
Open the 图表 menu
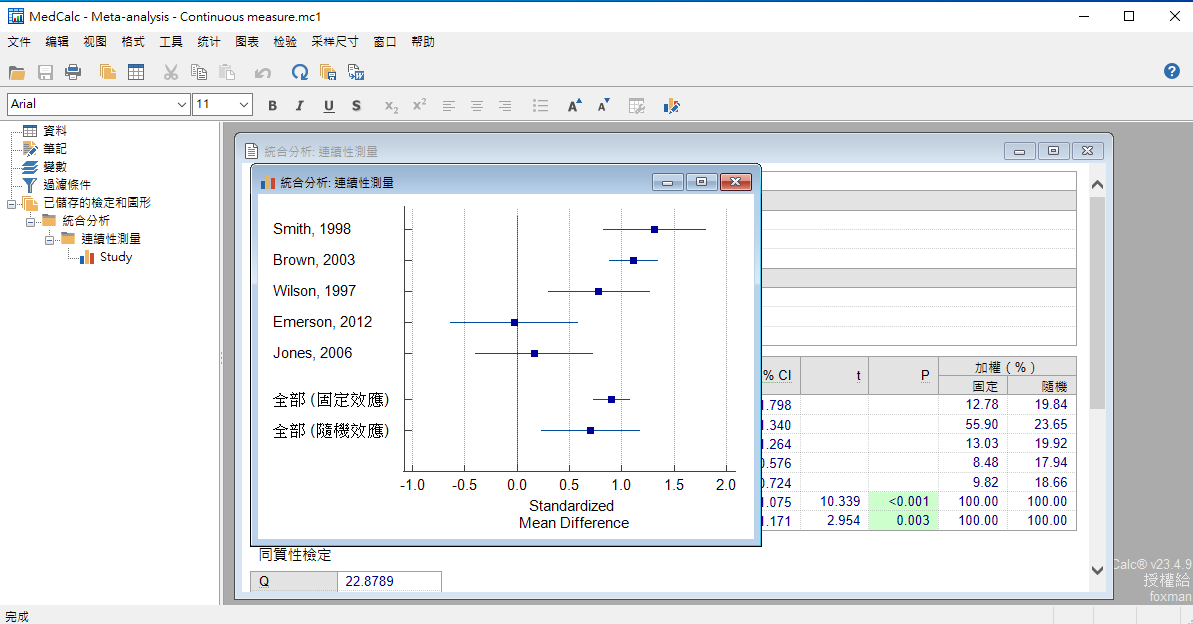tap(247, 42)
